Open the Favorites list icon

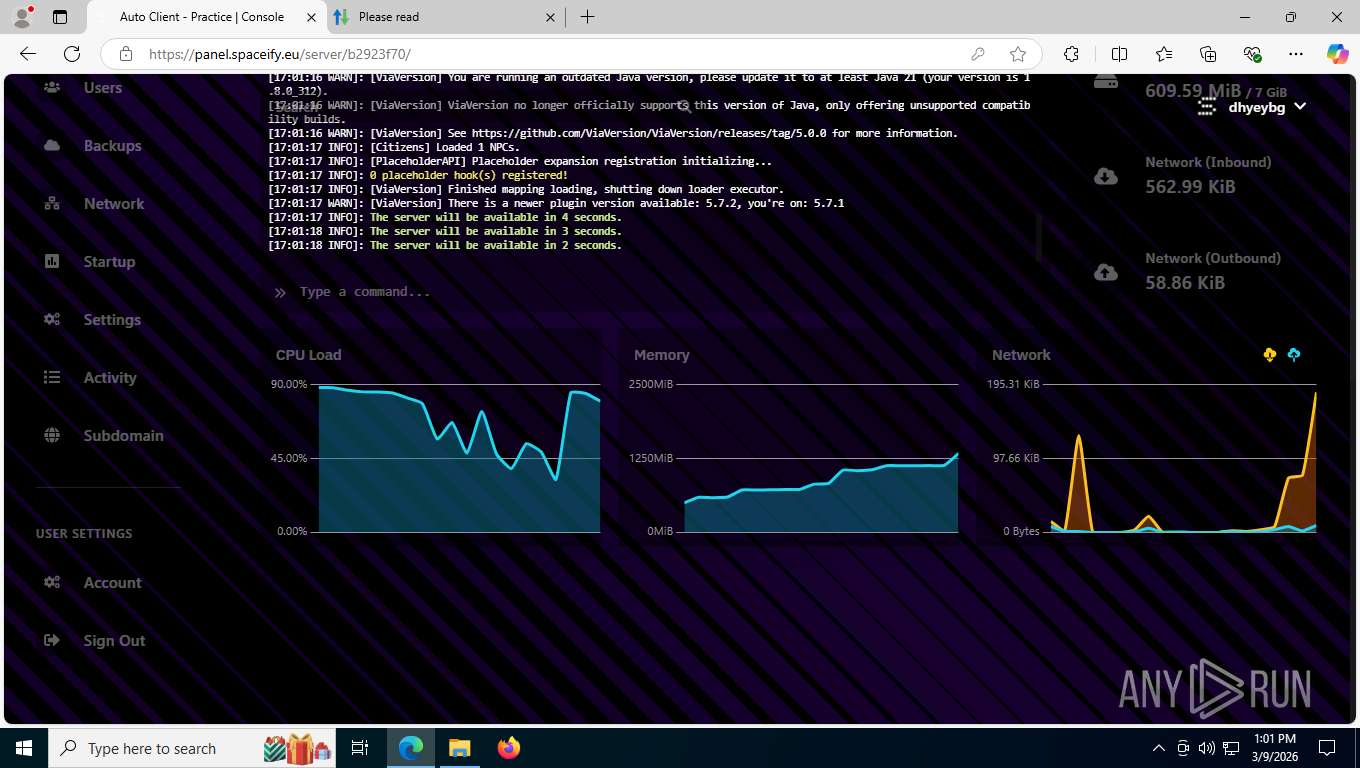coord(1164,54)
